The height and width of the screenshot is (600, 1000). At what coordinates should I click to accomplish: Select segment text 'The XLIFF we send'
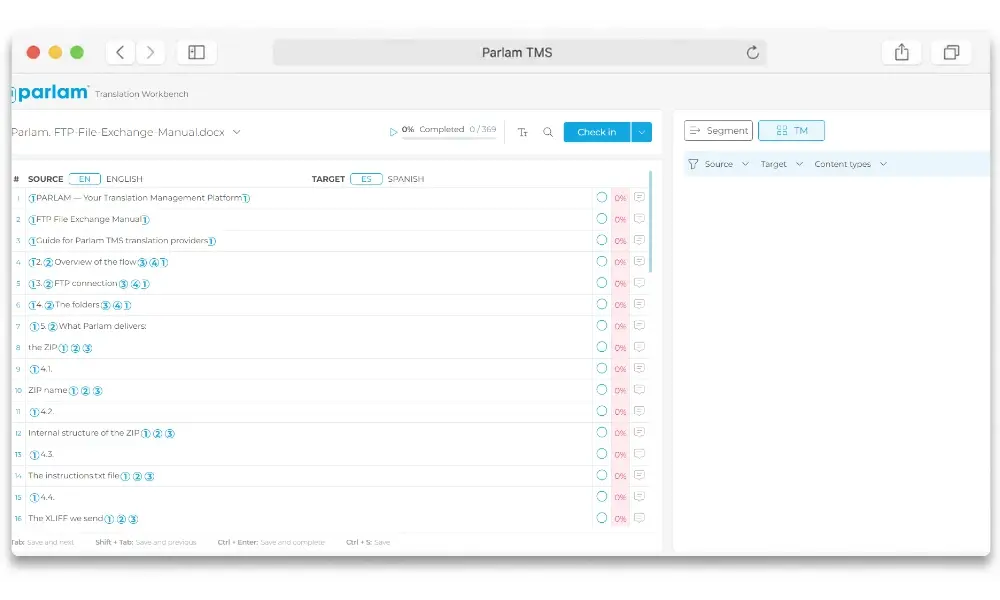[66, 518]
